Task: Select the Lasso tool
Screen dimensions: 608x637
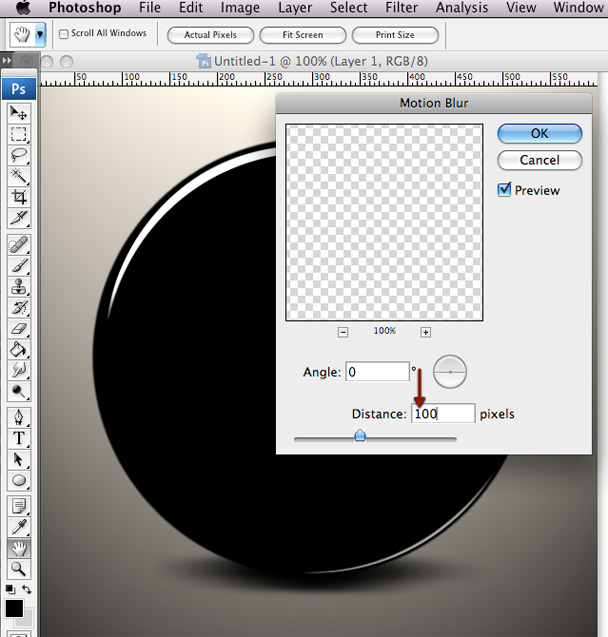Action: 18,155
